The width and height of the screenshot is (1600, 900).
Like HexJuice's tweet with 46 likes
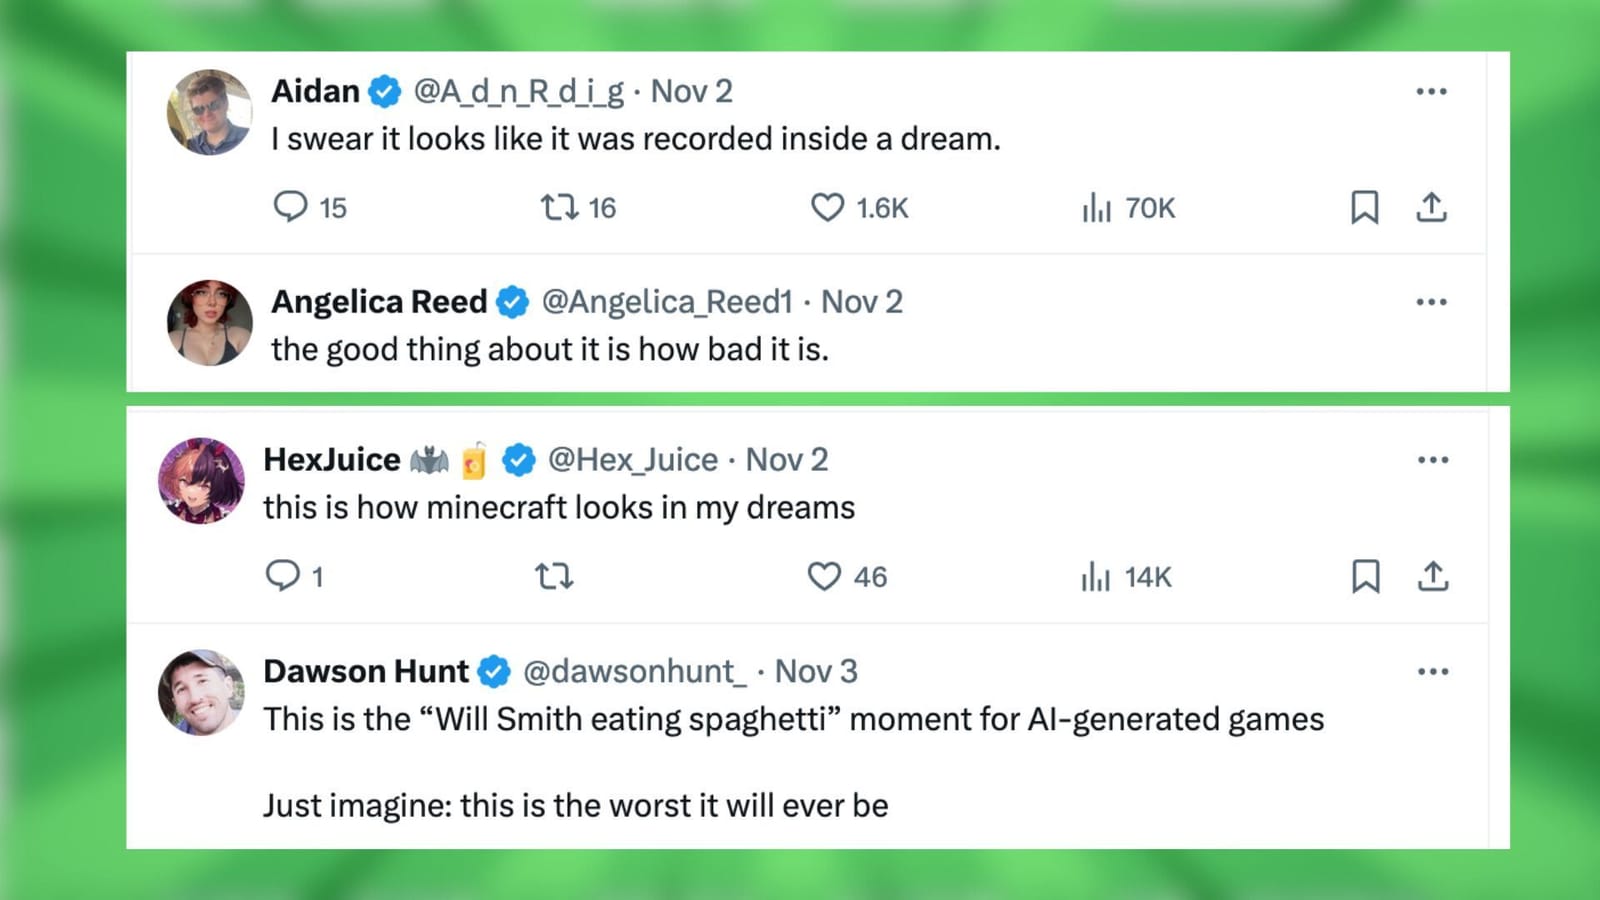coord(824,576)
